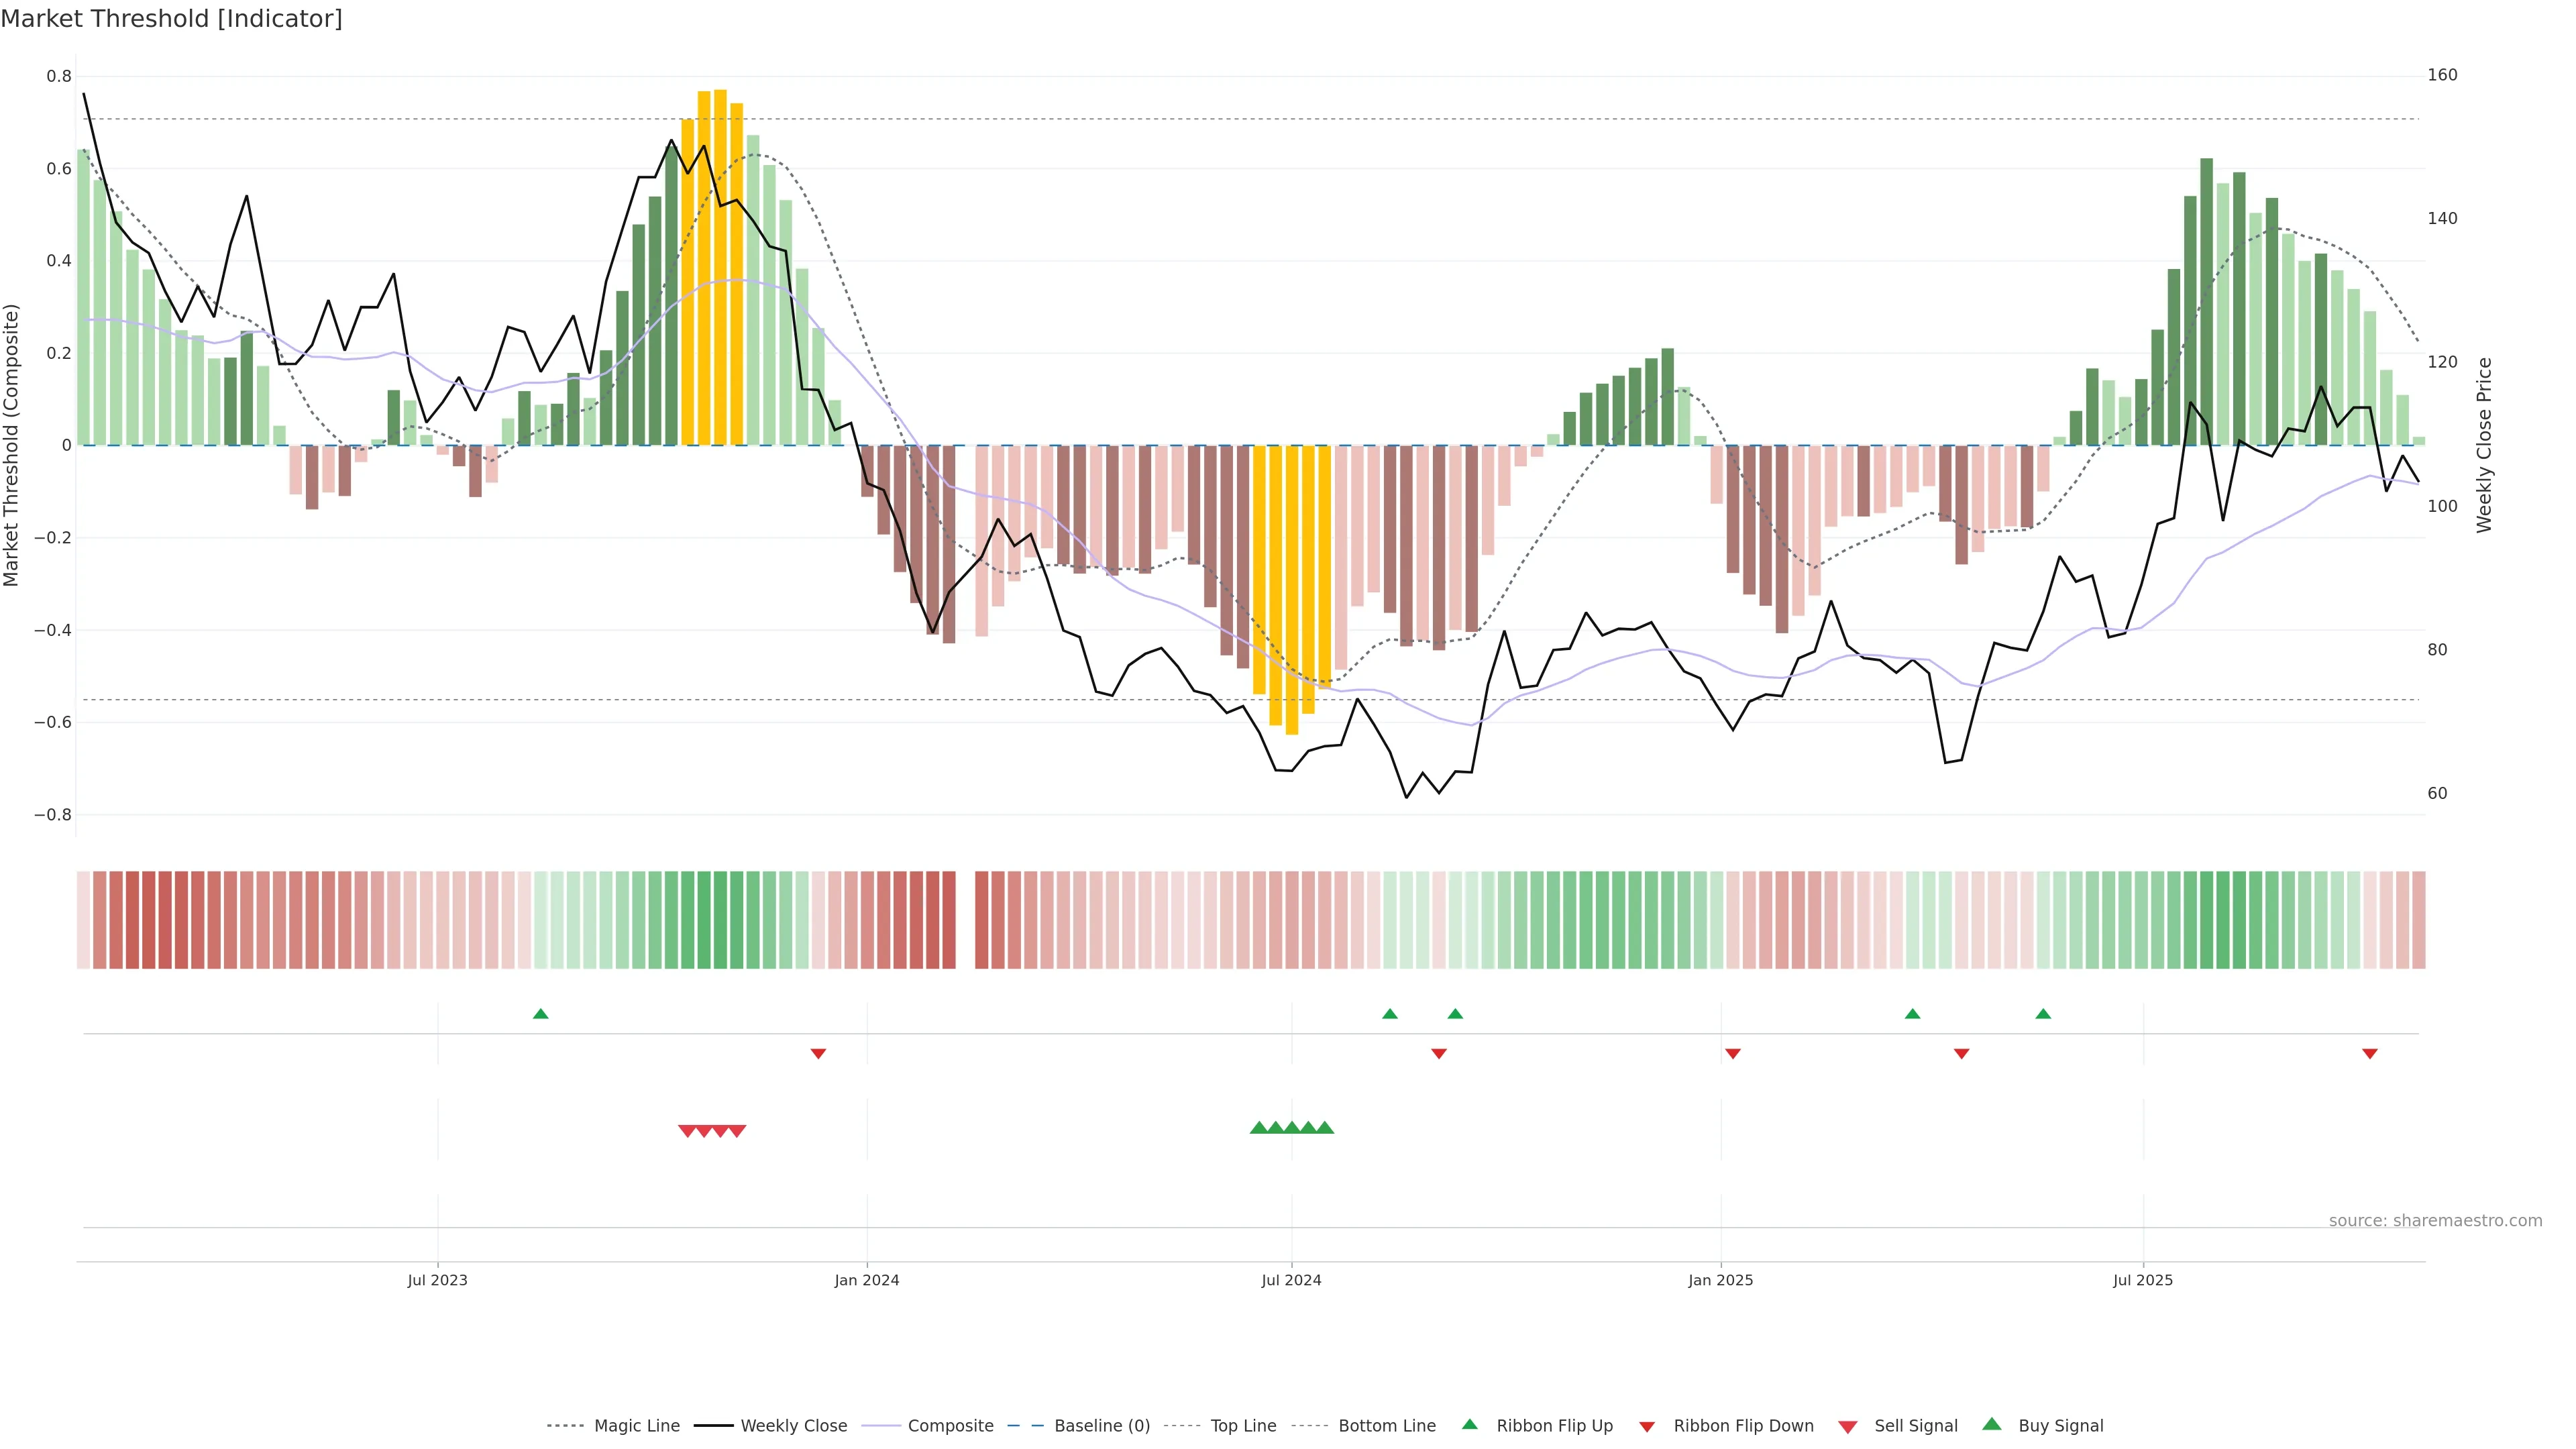
Task: Toggle Top Line legend entry
Action: (1243, 1426)
